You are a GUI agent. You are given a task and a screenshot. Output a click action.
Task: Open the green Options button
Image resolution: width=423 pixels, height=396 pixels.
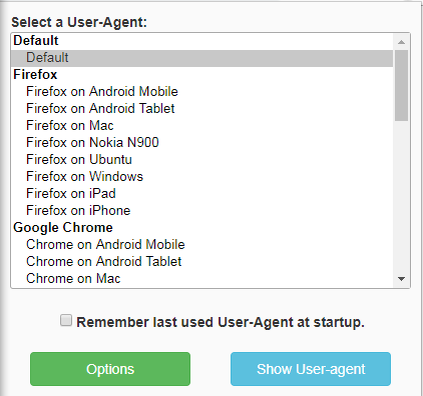110,369
